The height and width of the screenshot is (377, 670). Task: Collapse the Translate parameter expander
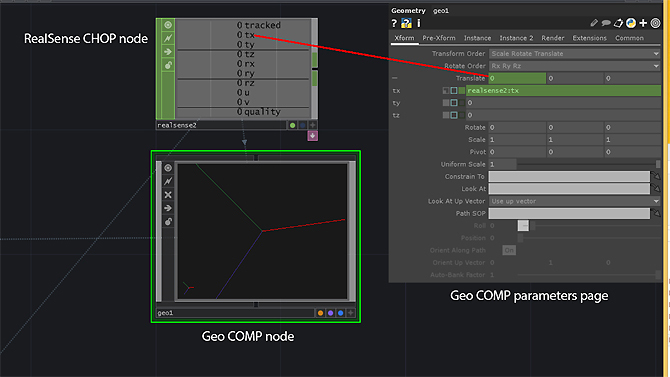point(394,78)
